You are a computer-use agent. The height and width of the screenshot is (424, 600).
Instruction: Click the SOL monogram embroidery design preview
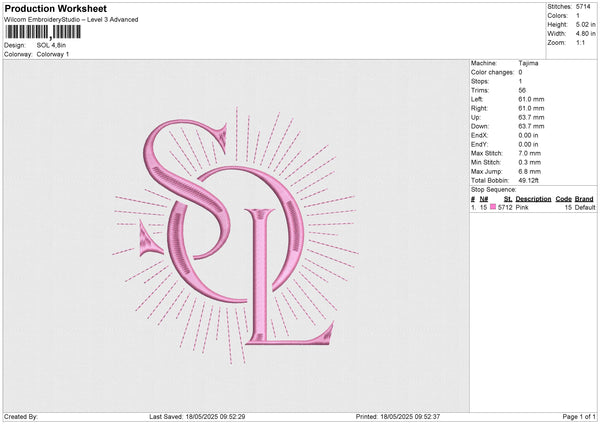point(236,237)
